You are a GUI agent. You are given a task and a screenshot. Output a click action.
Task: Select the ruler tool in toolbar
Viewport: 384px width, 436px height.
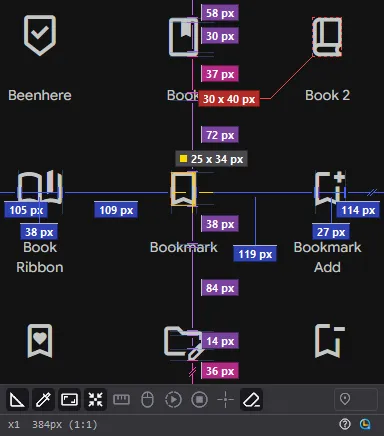[x=121, y=399]
